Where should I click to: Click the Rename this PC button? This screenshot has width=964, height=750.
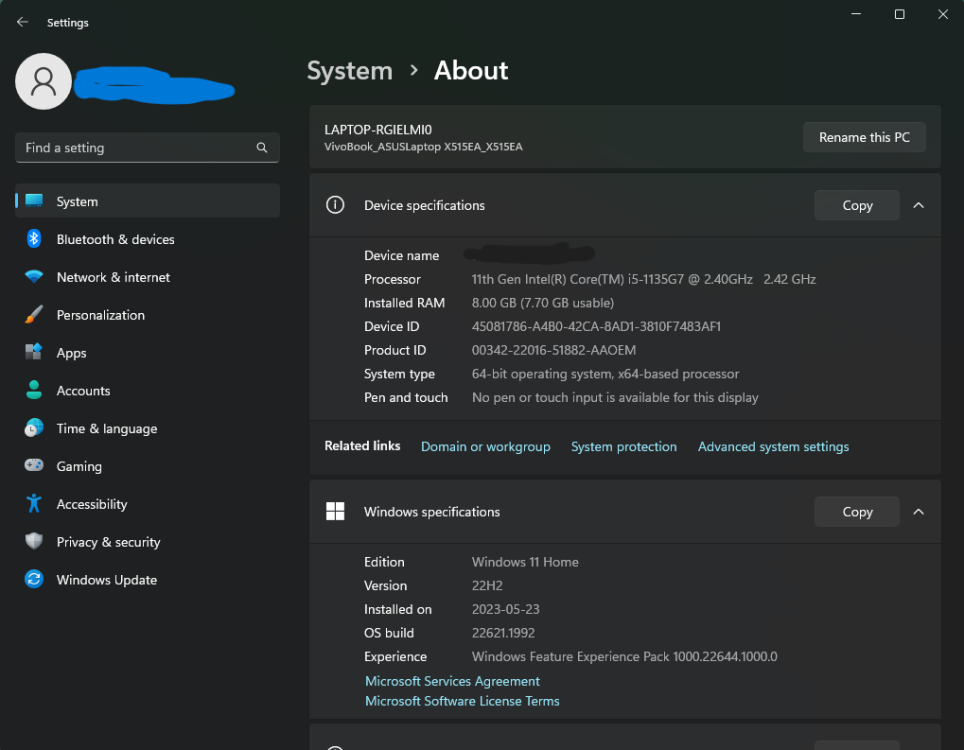[864, 137]
